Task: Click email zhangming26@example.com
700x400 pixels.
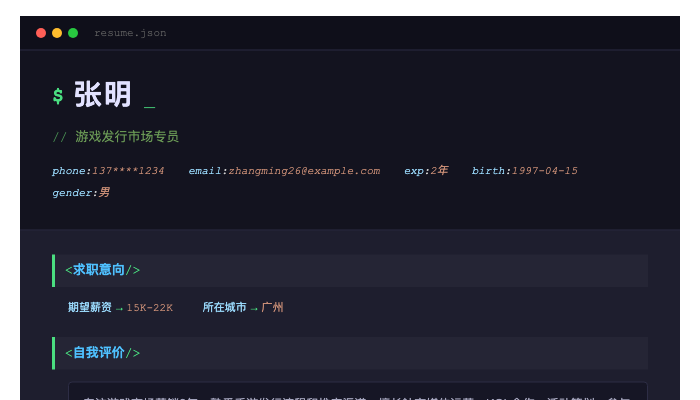Action: [304, 171]
